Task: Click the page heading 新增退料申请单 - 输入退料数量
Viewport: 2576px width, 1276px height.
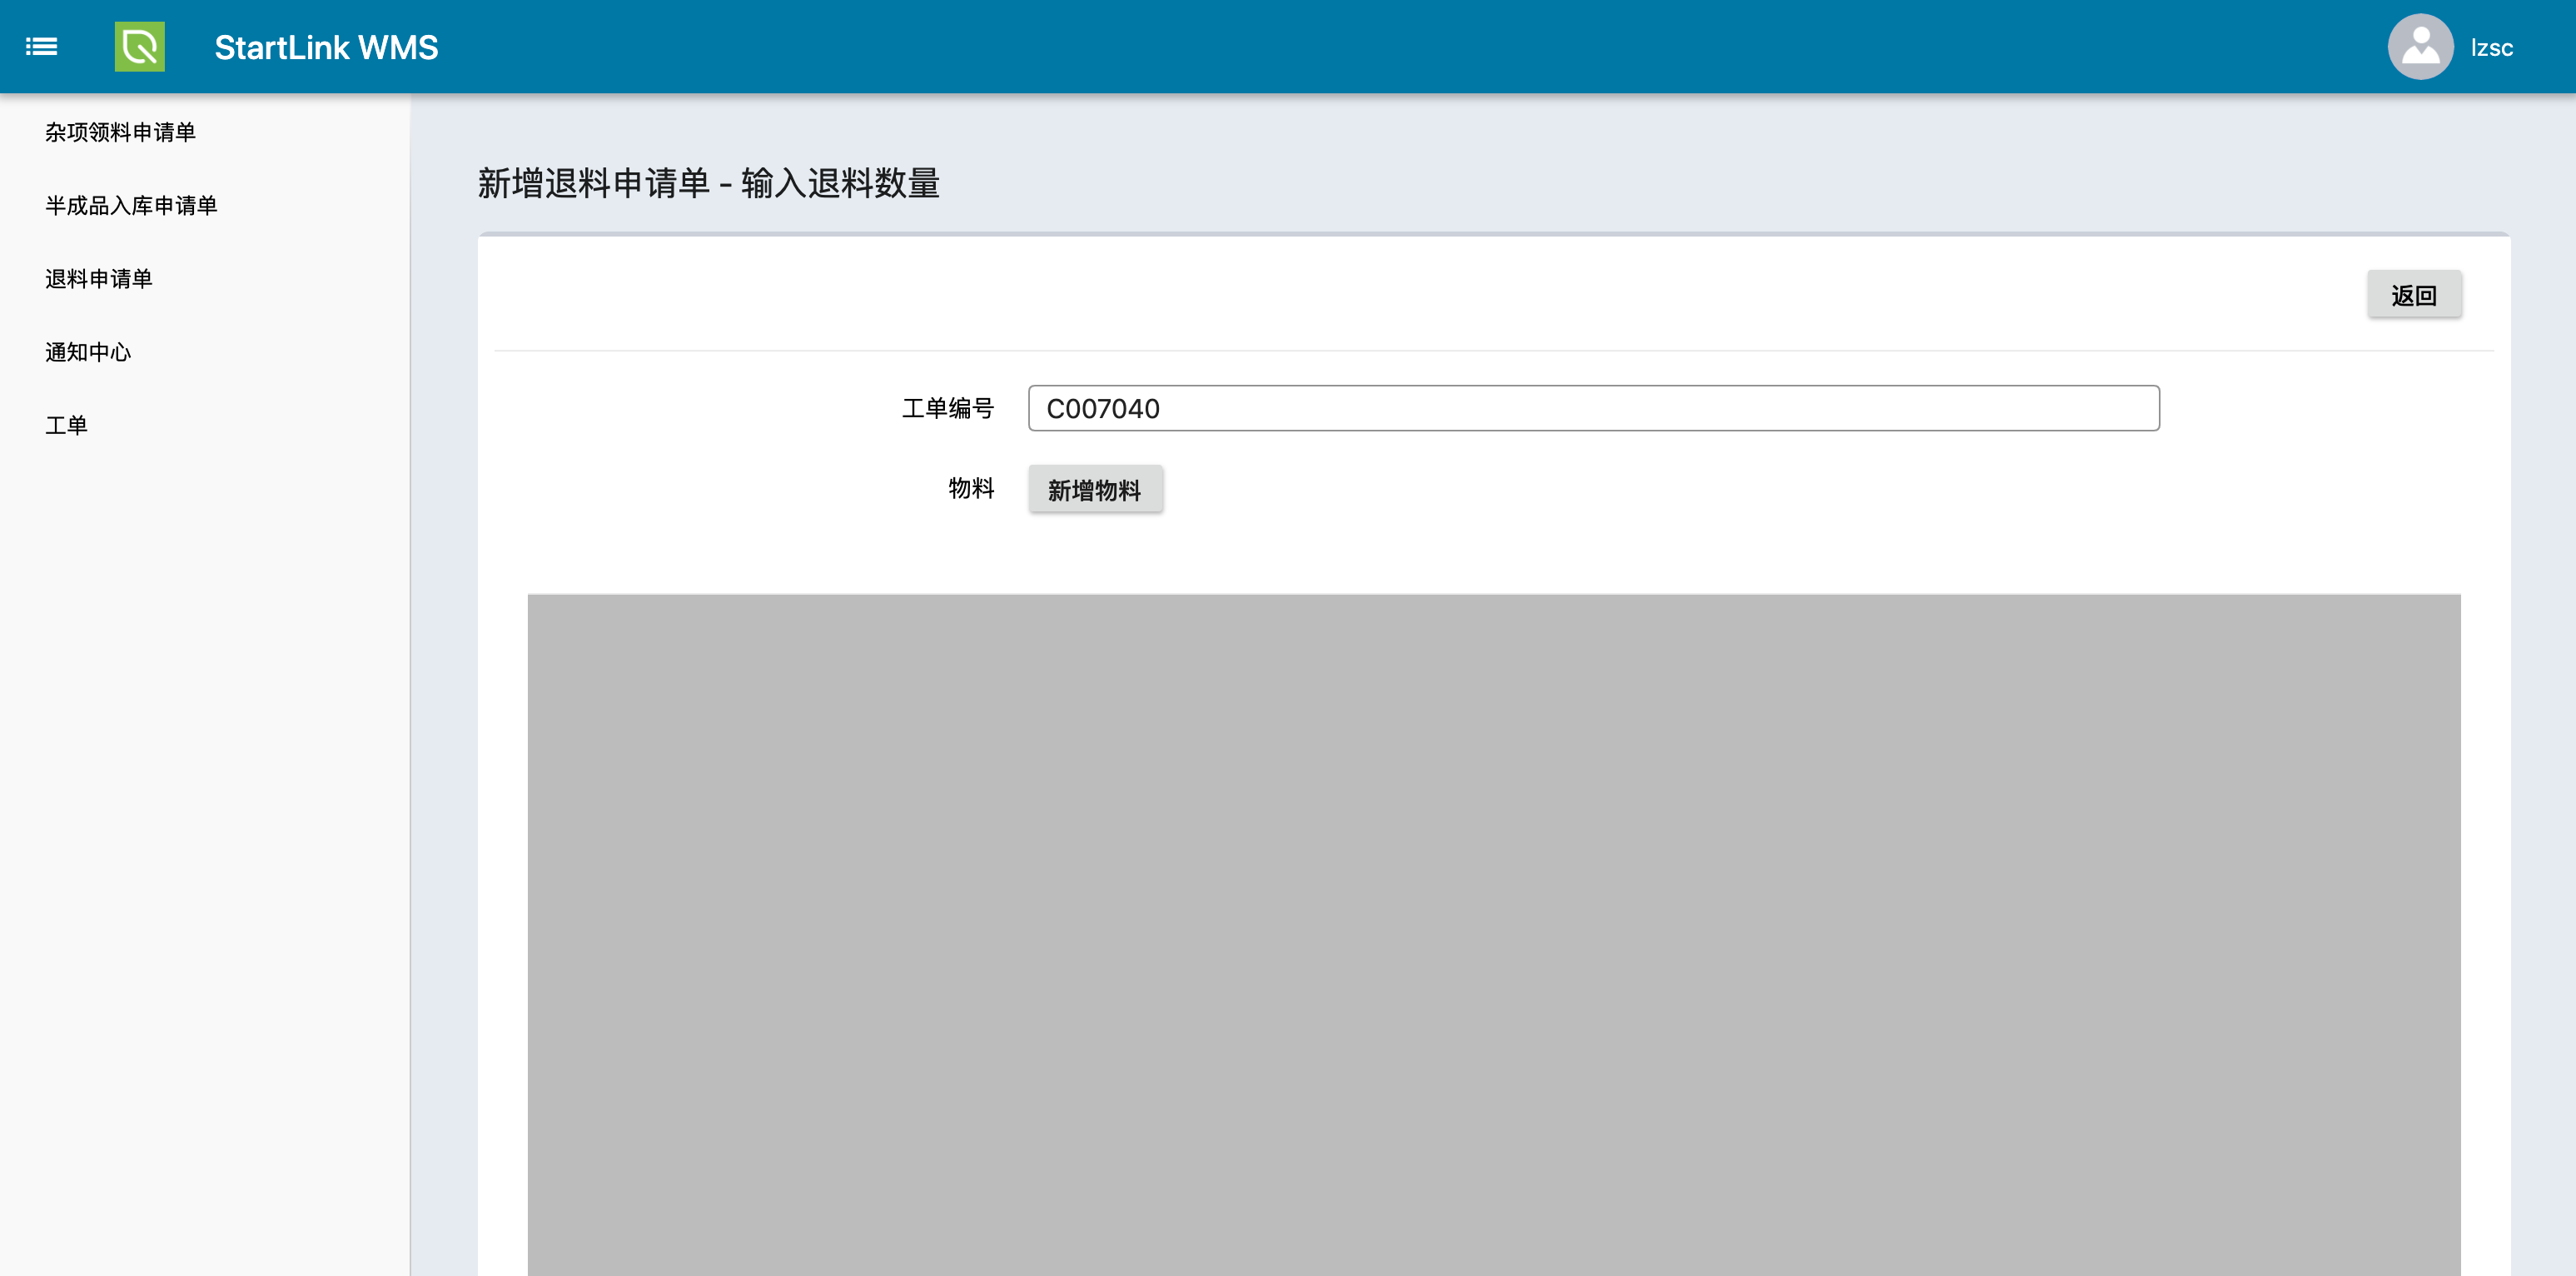Action: [708, 183]
